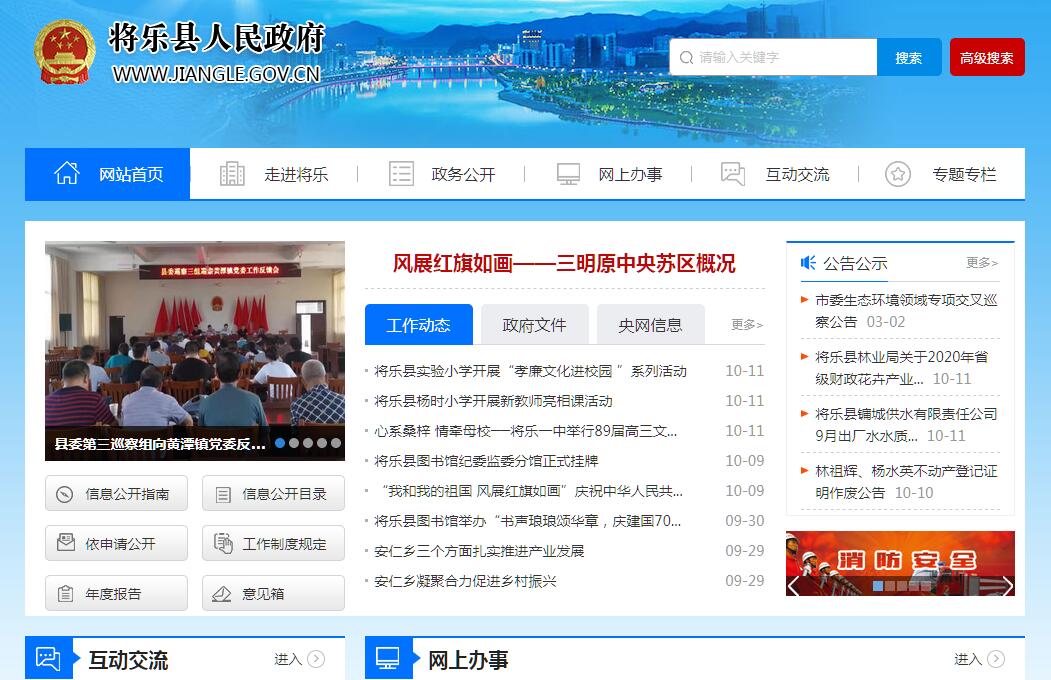Click the star icon beside 专题专栏
The image size is (1051, 680).
pyautogui.click(x=898, y=174)
